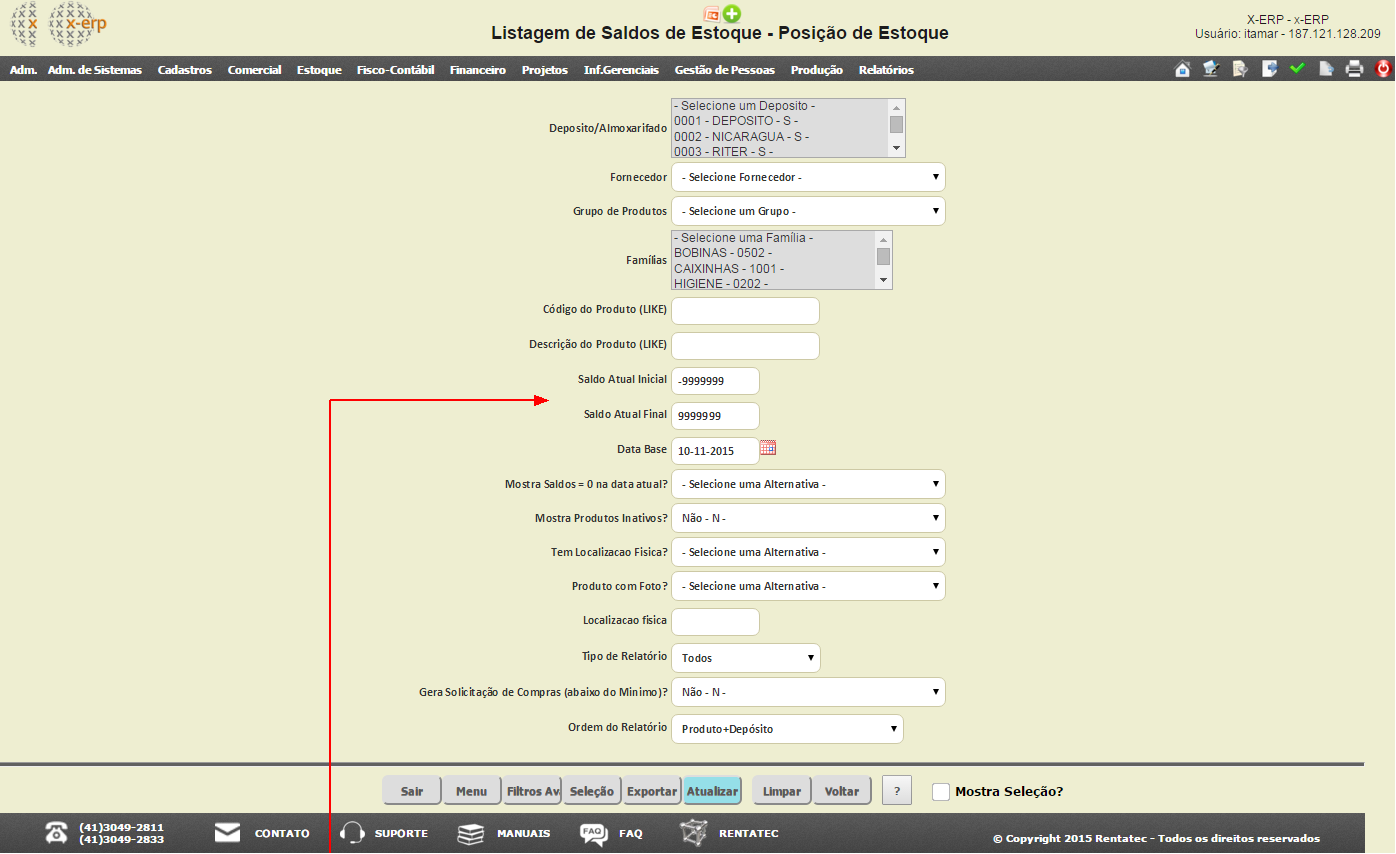The image size is (1396, 854).
Task: Click the headset SUPORTE icon in the footer
Action: [353, 833]
